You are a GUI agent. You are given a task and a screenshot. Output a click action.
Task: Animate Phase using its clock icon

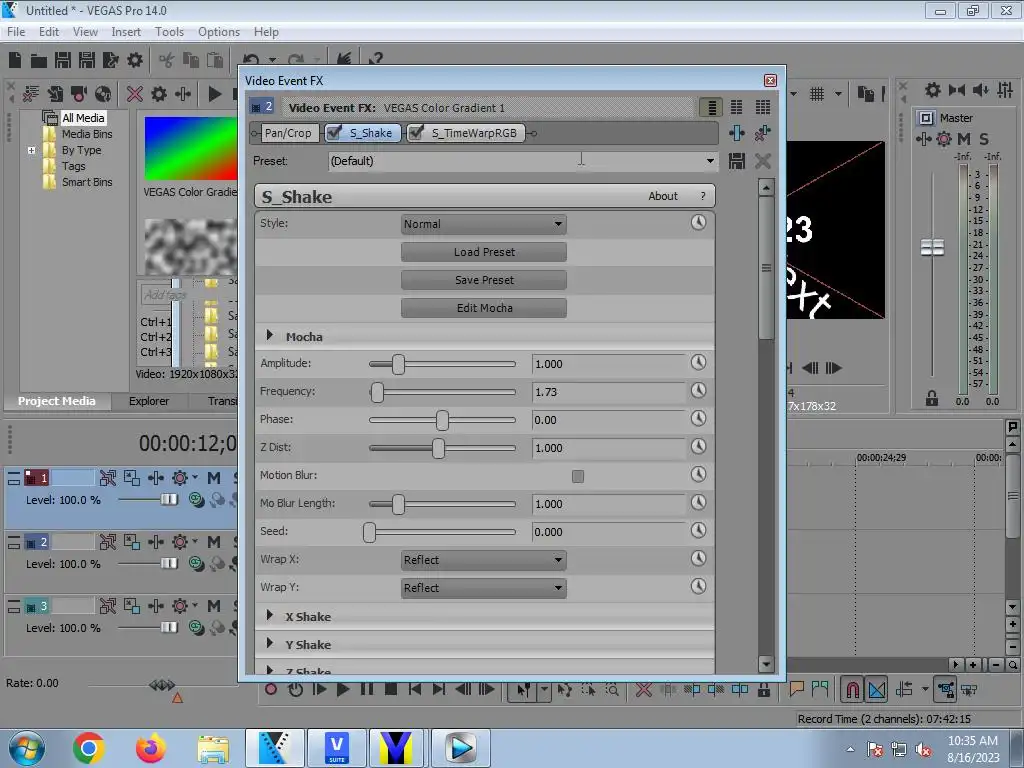[x=698, y=419]
